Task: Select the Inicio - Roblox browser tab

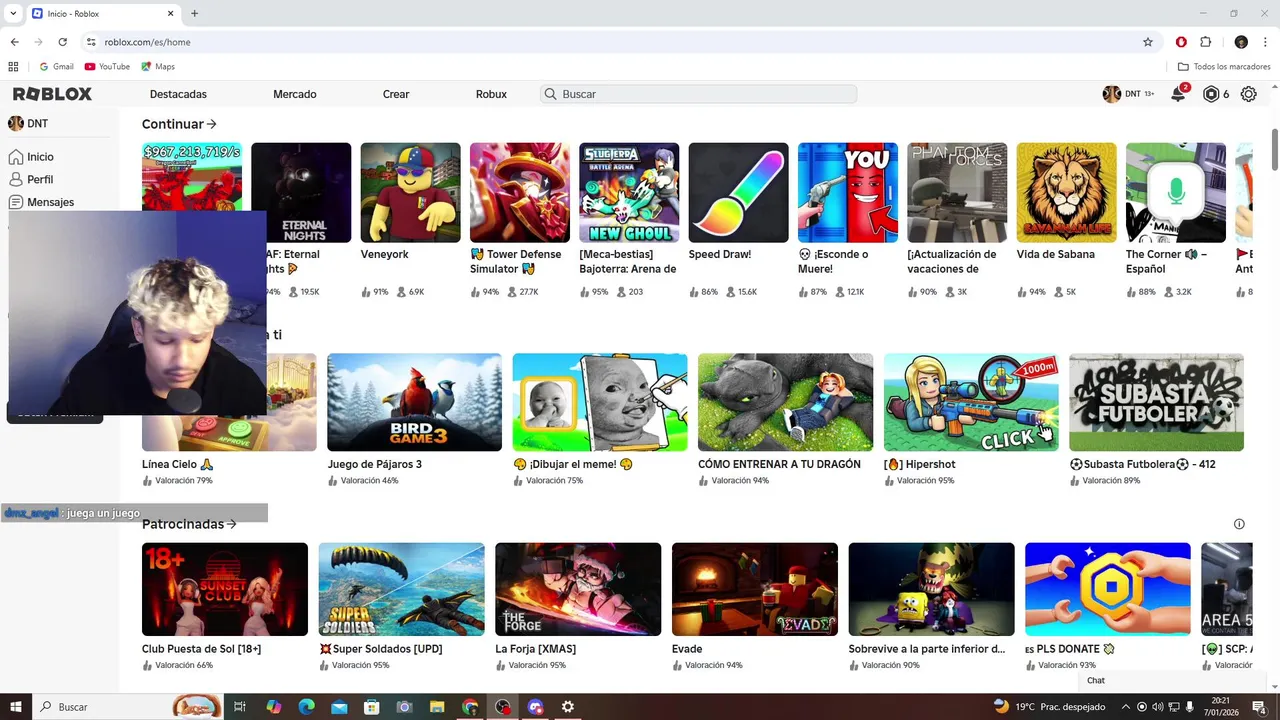Action: [x=102, y=13]
